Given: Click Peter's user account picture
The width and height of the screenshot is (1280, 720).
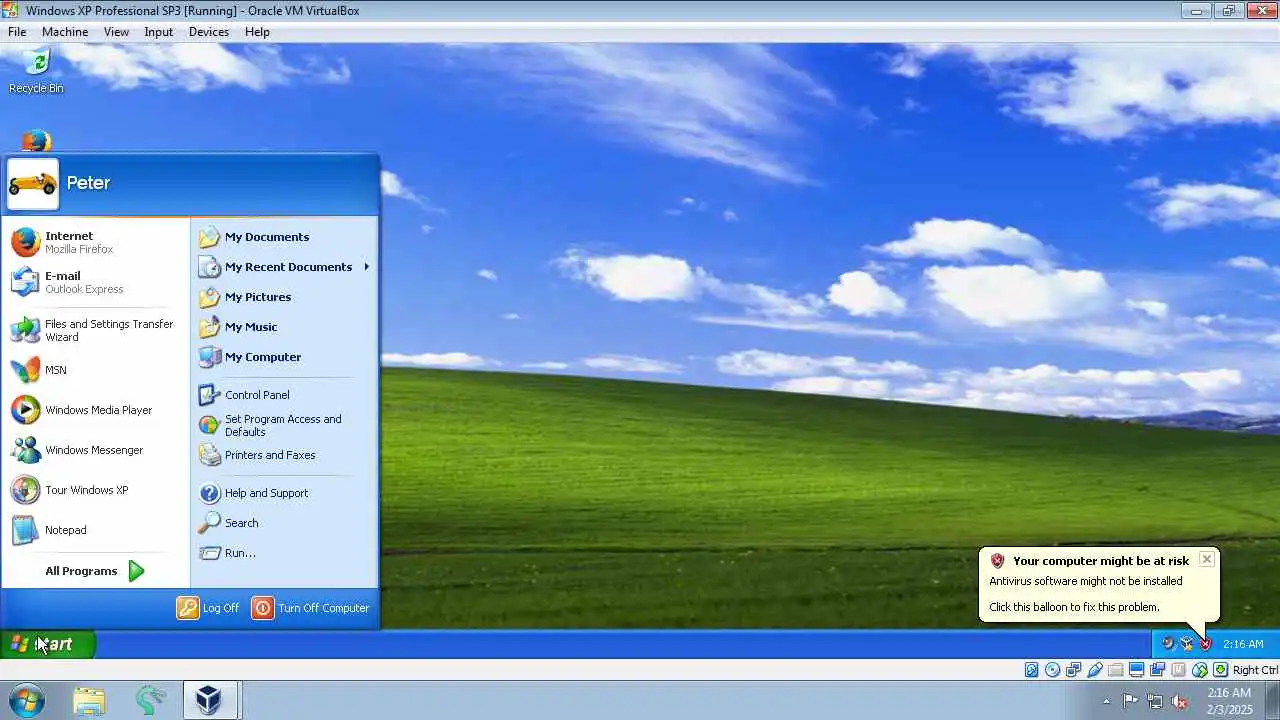Looking at the screenshot, I should 33,184.
